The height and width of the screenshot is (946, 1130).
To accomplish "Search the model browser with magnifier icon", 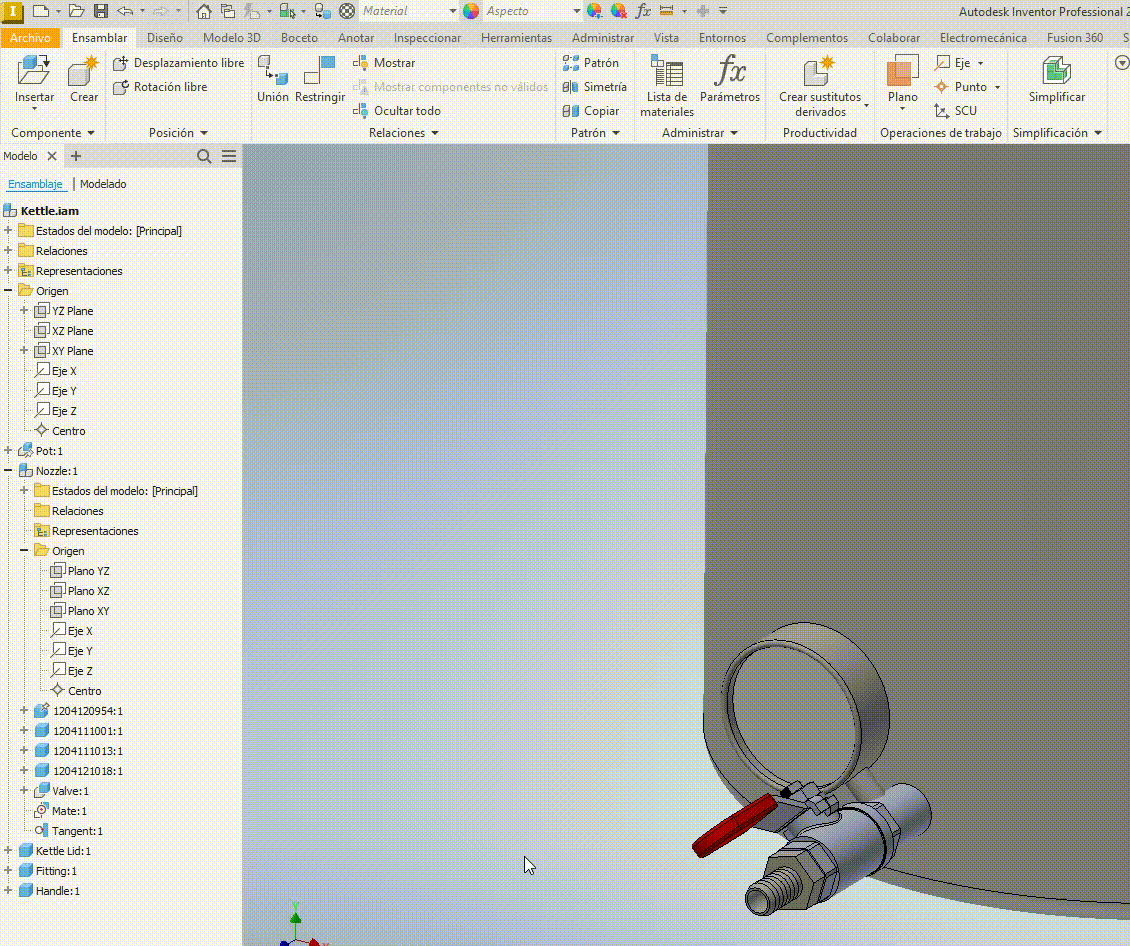I will click(x=204, y=156).
